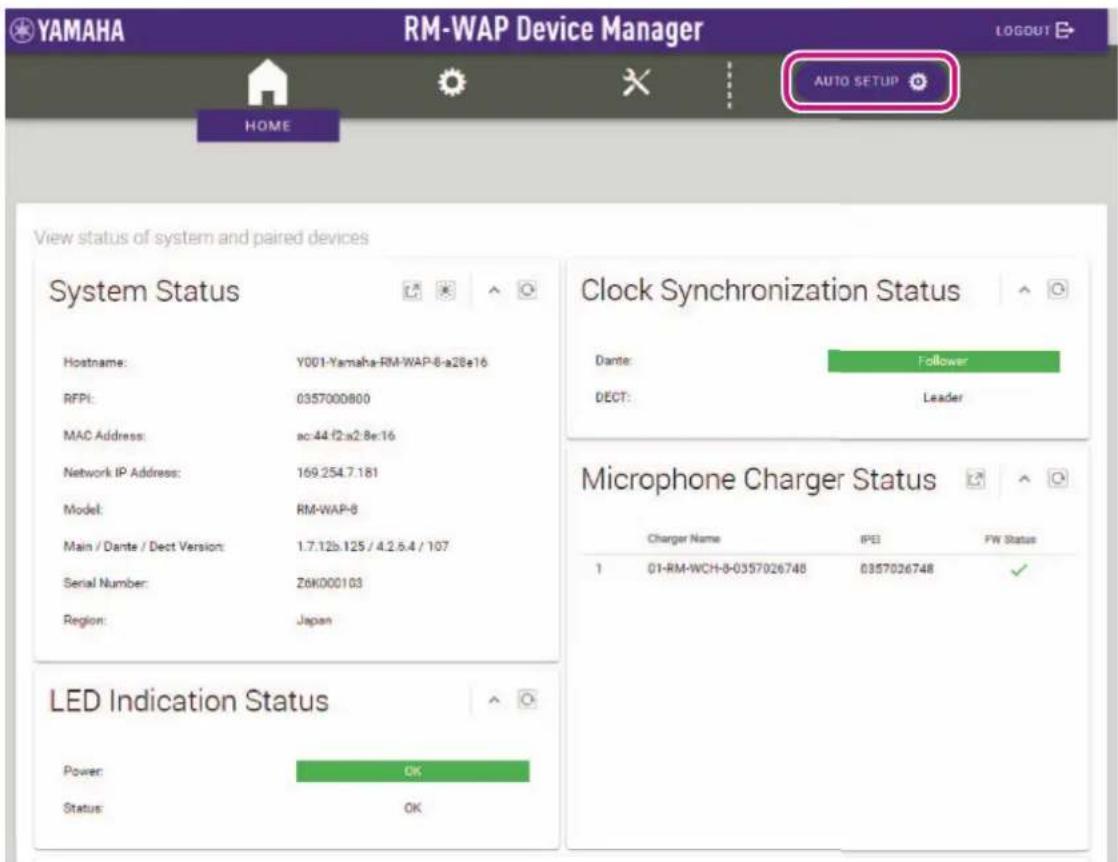Viewport: 1118px width, 862px height.
Task: Click the Yamaha logo
Action: click(68, 31)
